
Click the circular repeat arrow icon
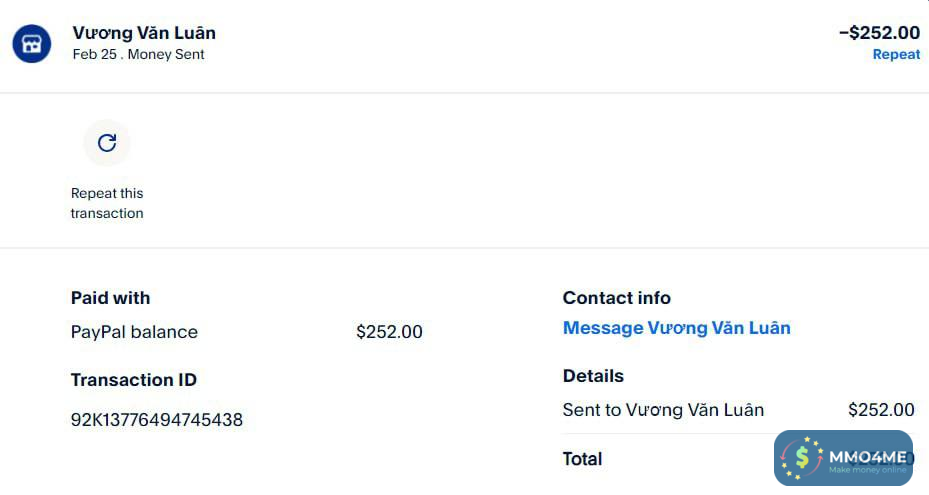pos(107,143)
